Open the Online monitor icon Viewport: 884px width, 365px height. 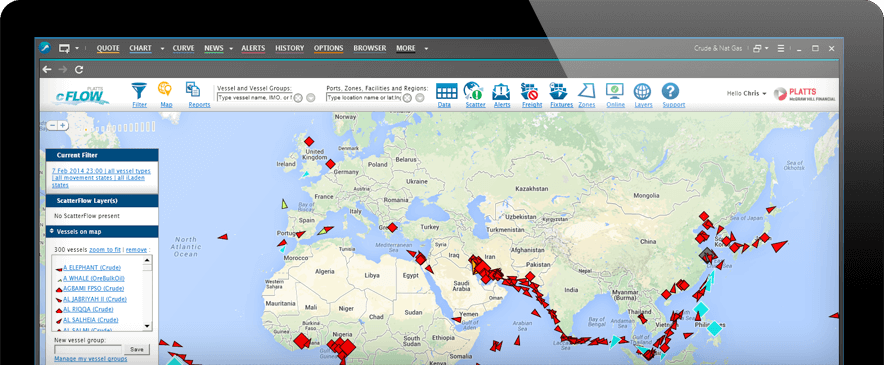[615, 91]
